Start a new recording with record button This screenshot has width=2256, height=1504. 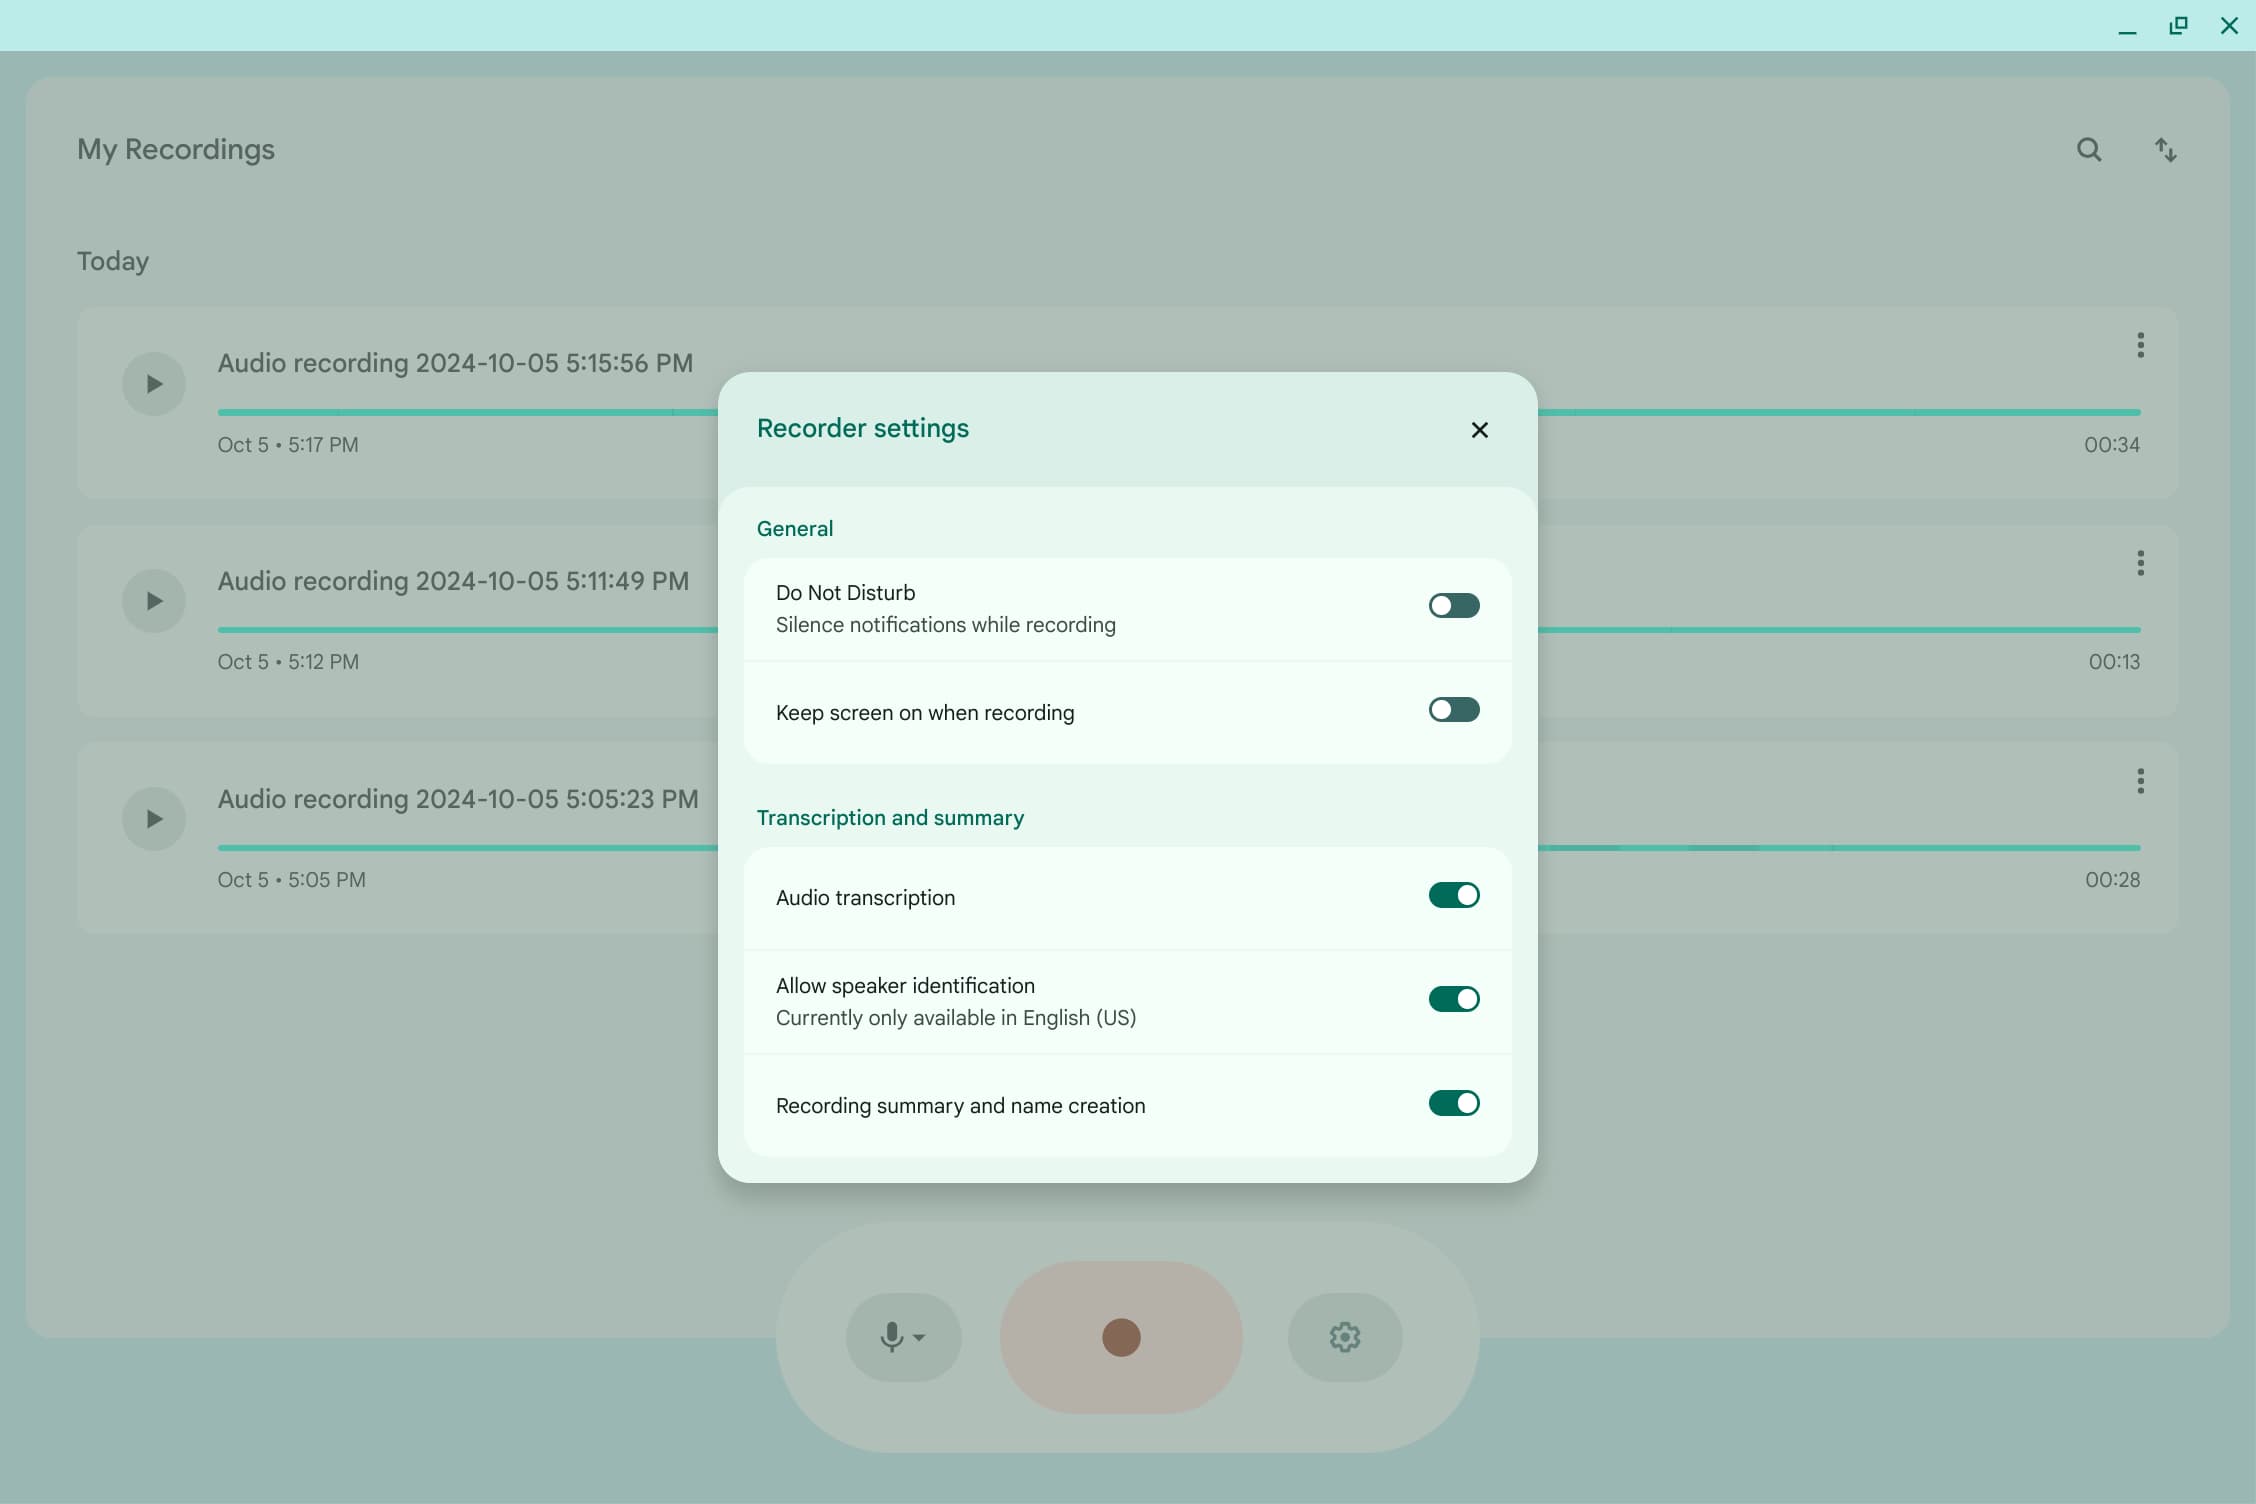pos(1121,1337)
